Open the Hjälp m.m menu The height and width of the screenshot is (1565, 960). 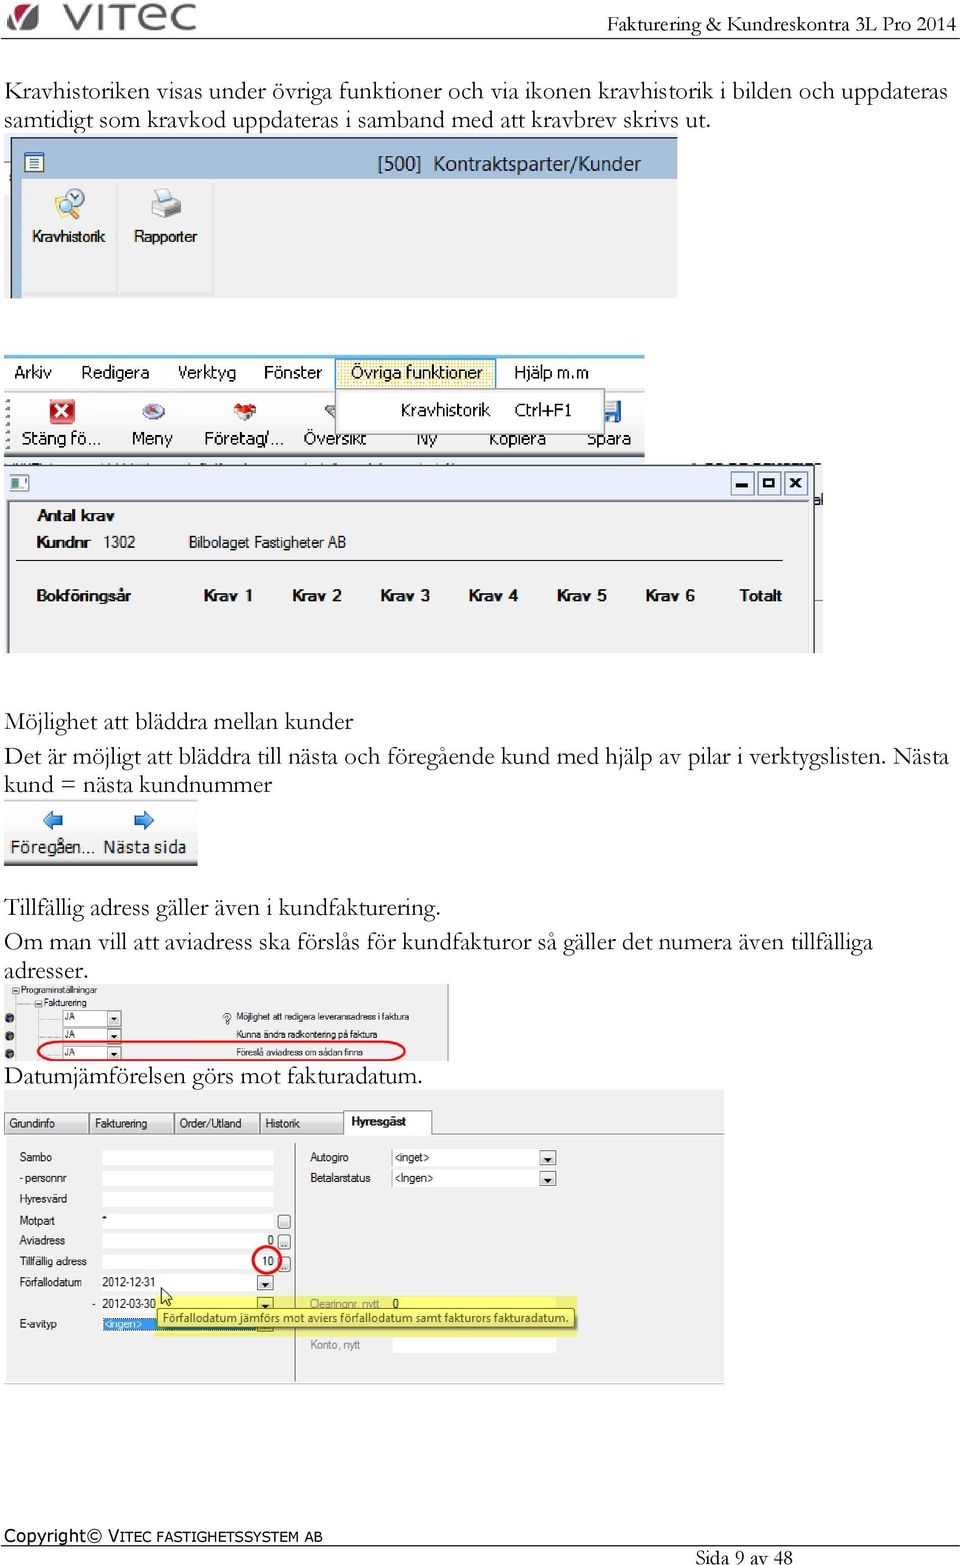[x=551, y=372]
